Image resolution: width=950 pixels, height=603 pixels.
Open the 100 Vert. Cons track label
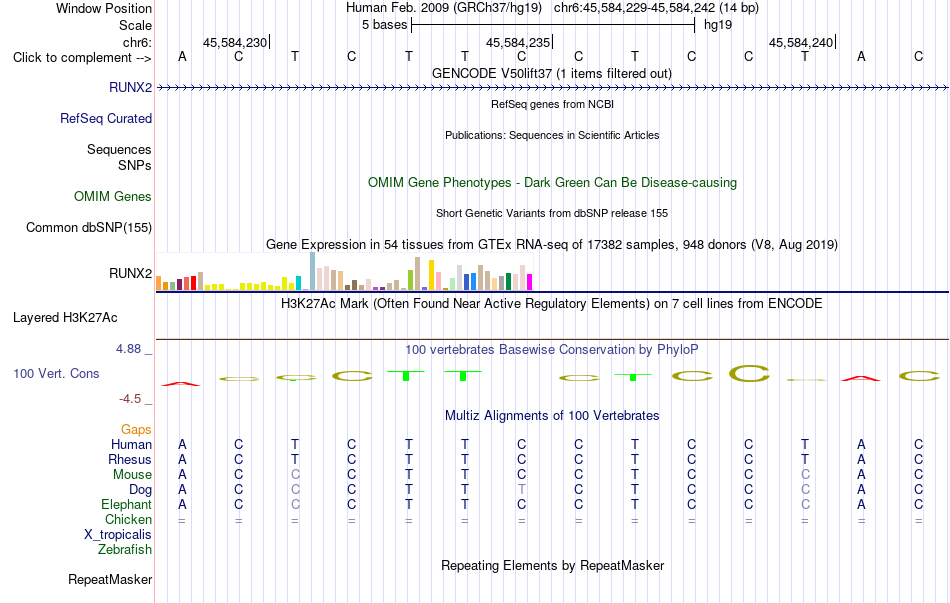[x=56, y=373]
